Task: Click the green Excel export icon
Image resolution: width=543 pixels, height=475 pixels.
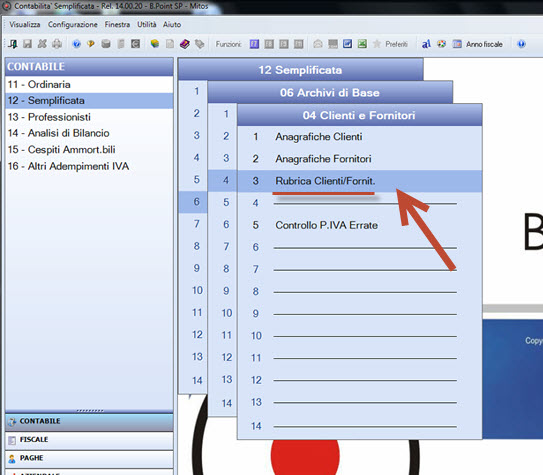Action: tap(362, 44)
